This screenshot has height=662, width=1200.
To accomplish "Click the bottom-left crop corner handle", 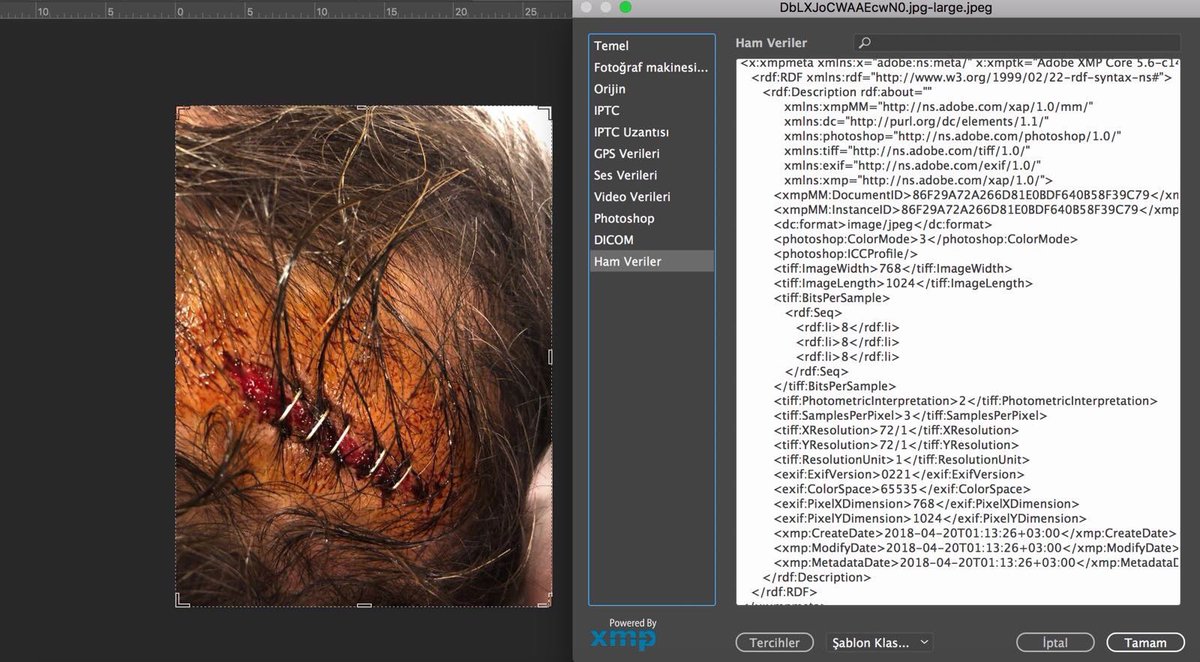I will [x=182, y=600].
